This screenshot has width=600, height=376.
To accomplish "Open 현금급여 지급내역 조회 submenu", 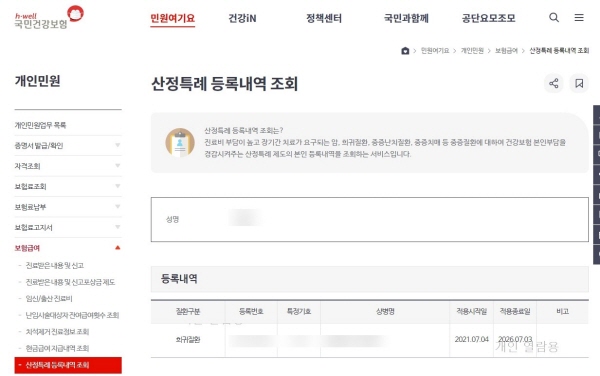I will pyautogui.click(x=57, y=348).
